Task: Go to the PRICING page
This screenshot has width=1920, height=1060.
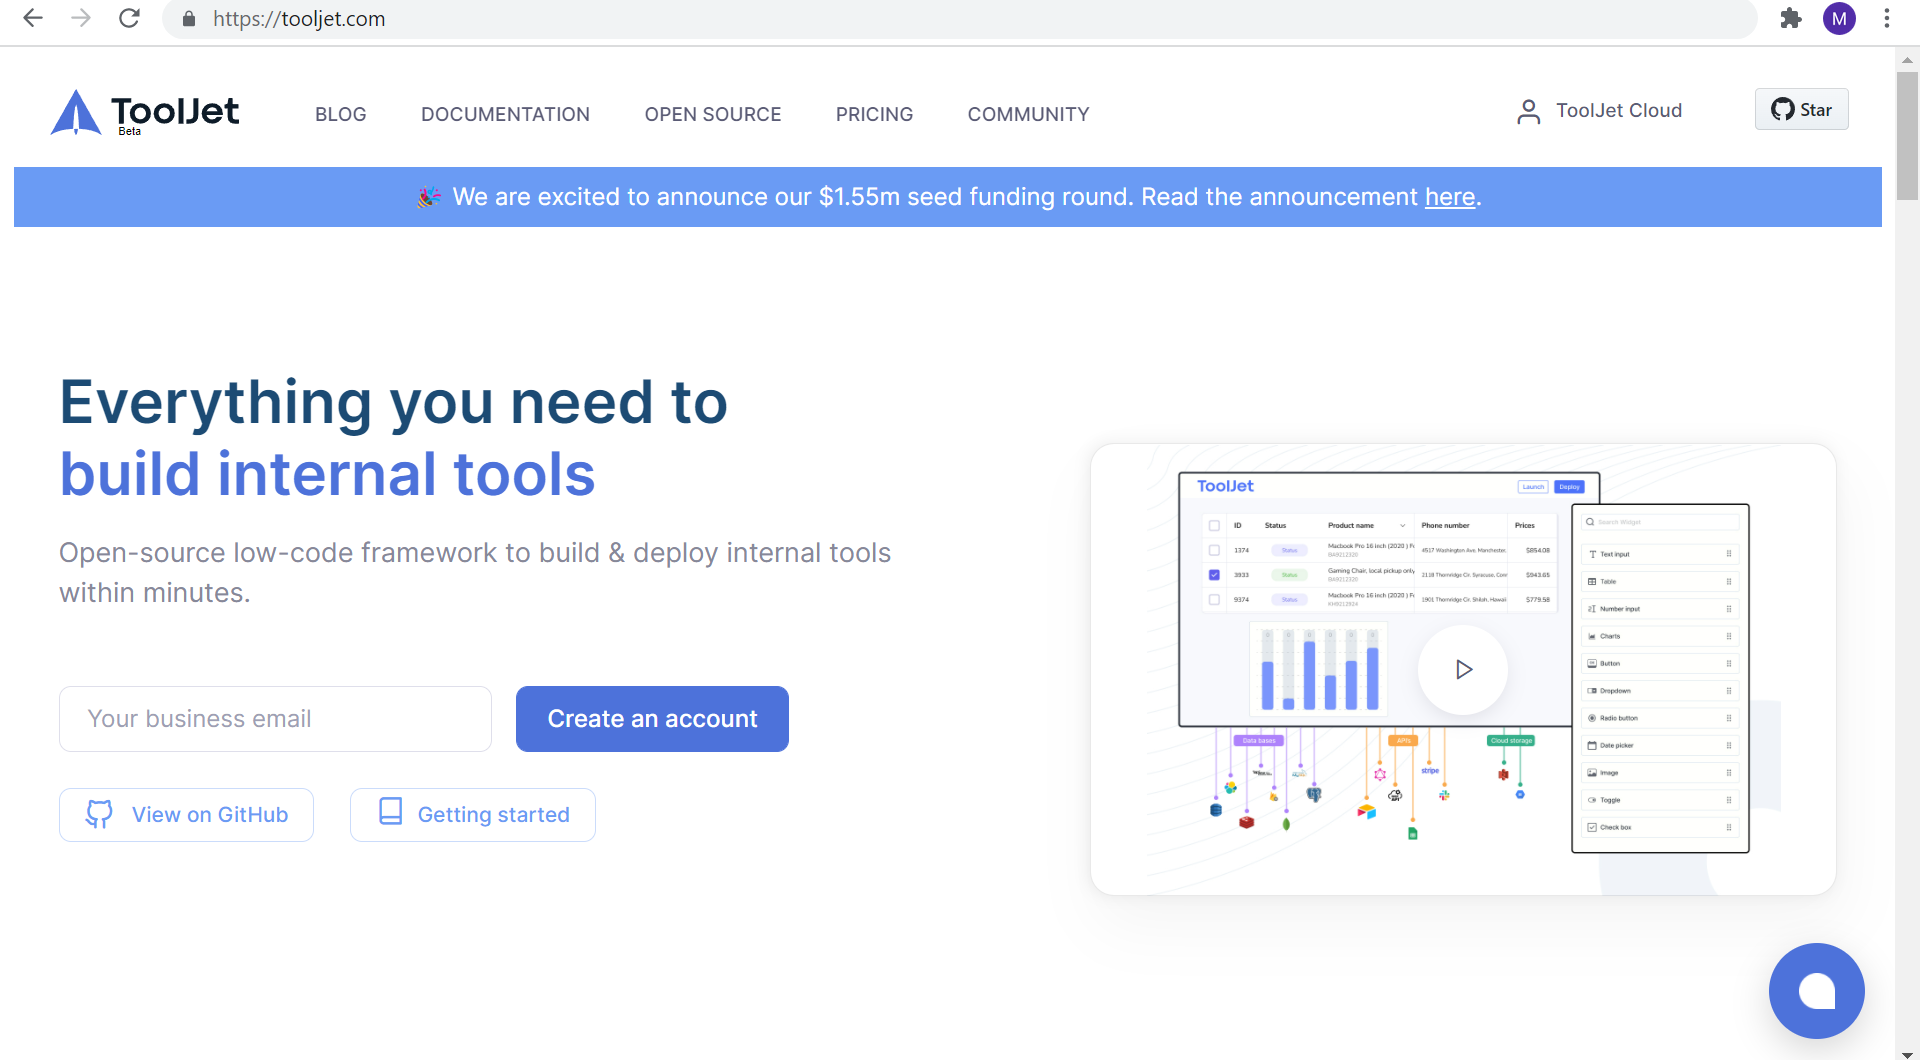Action: tap(874, 114)
